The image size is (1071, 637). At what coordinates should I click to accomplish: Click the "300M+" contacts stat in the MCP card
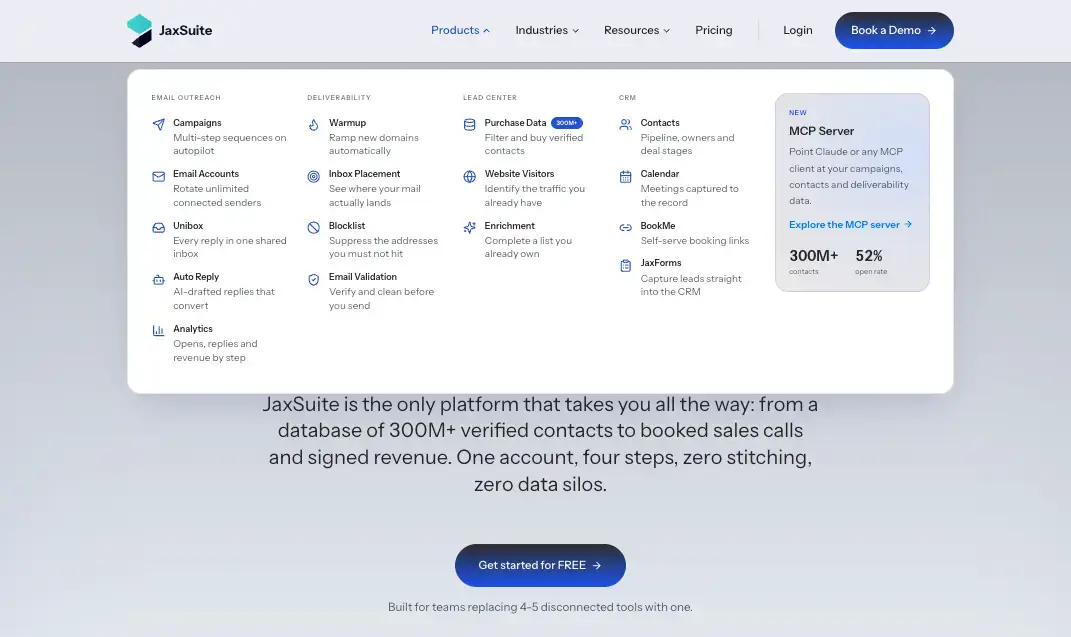(813, 256)
